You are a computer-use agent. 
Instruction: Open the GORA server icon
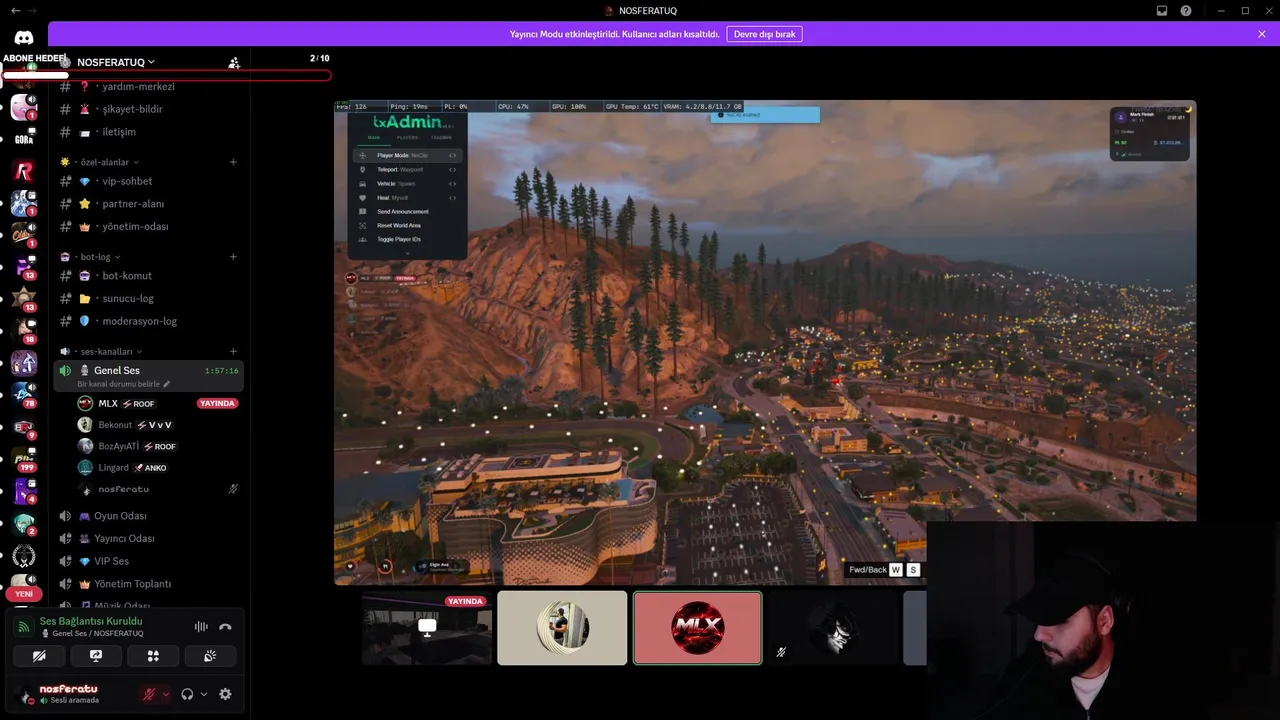pos(24,138)
